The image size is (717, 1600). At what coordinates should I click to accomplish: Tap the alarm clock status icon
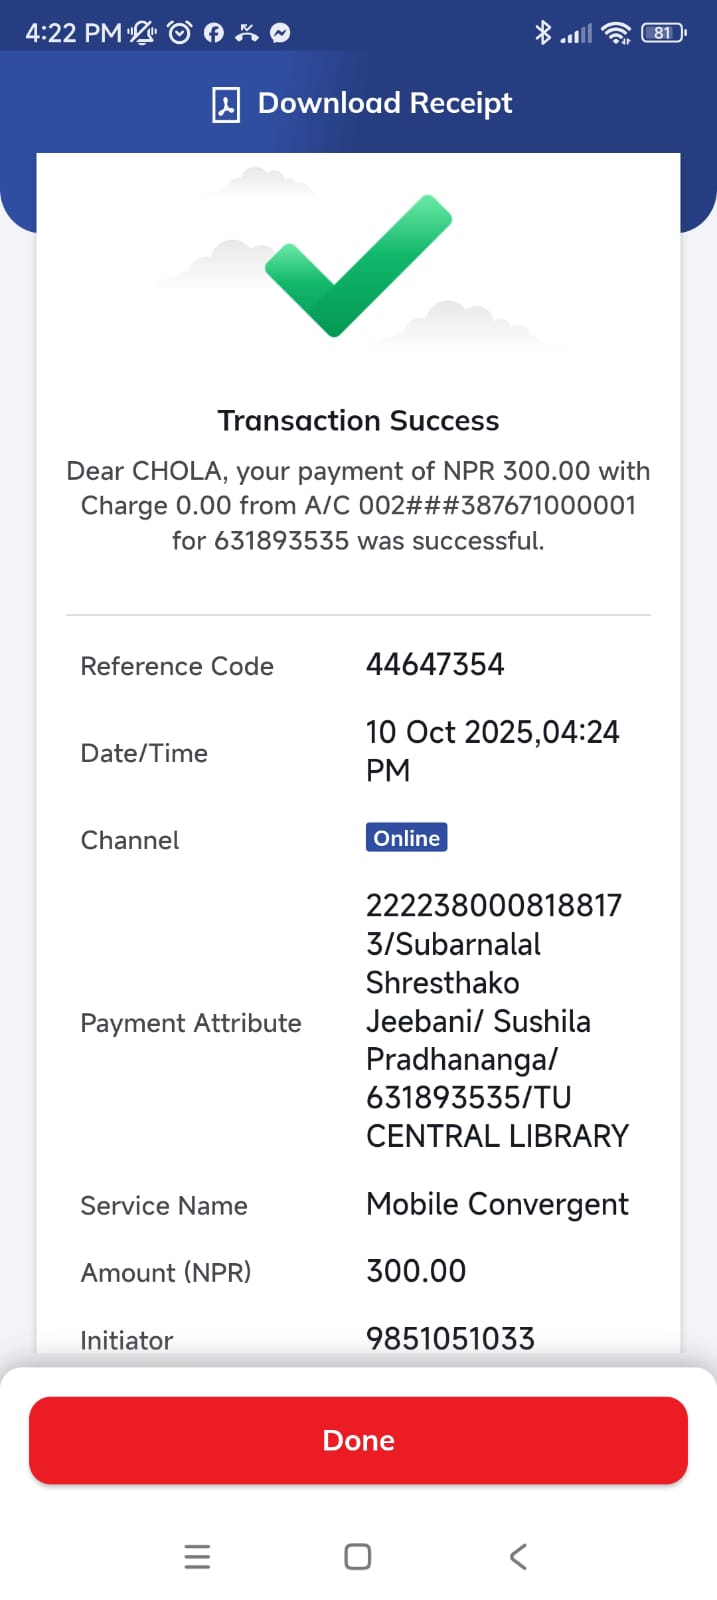(x=180, y=33)
